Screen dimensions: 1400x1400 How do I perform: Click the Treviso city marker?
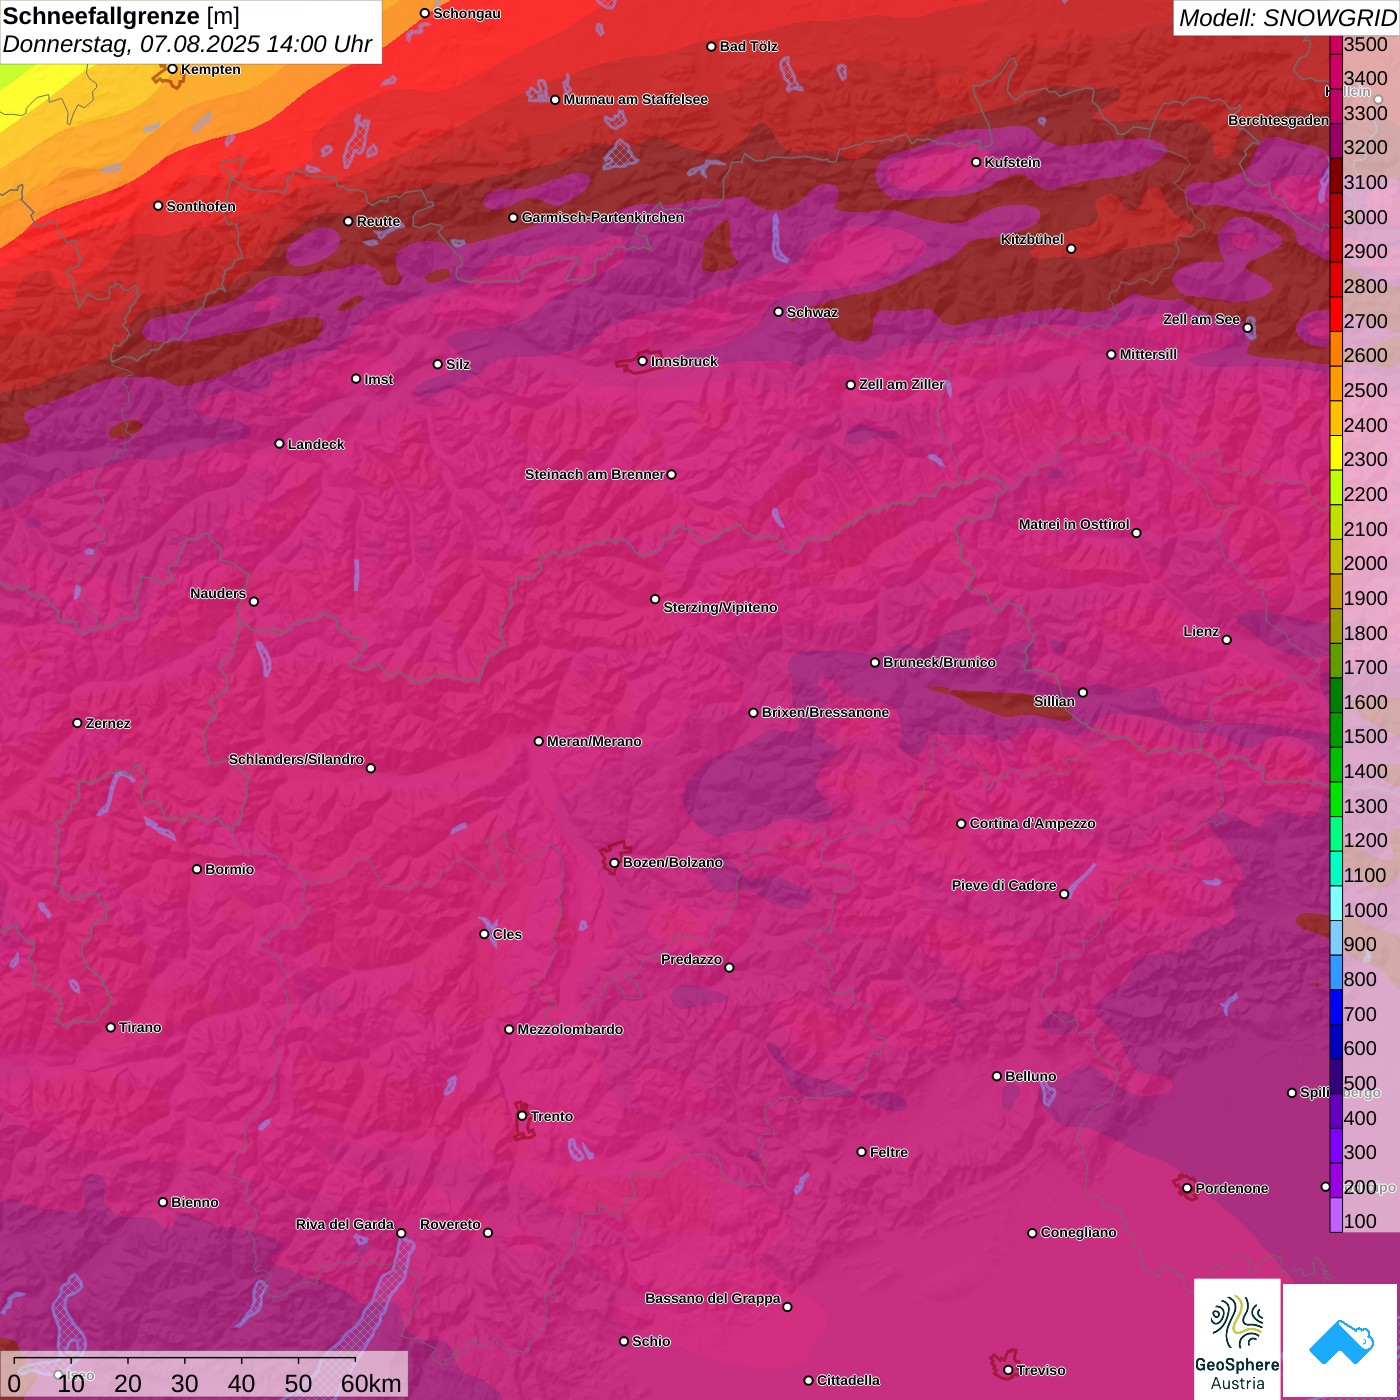(1008, 1370)
